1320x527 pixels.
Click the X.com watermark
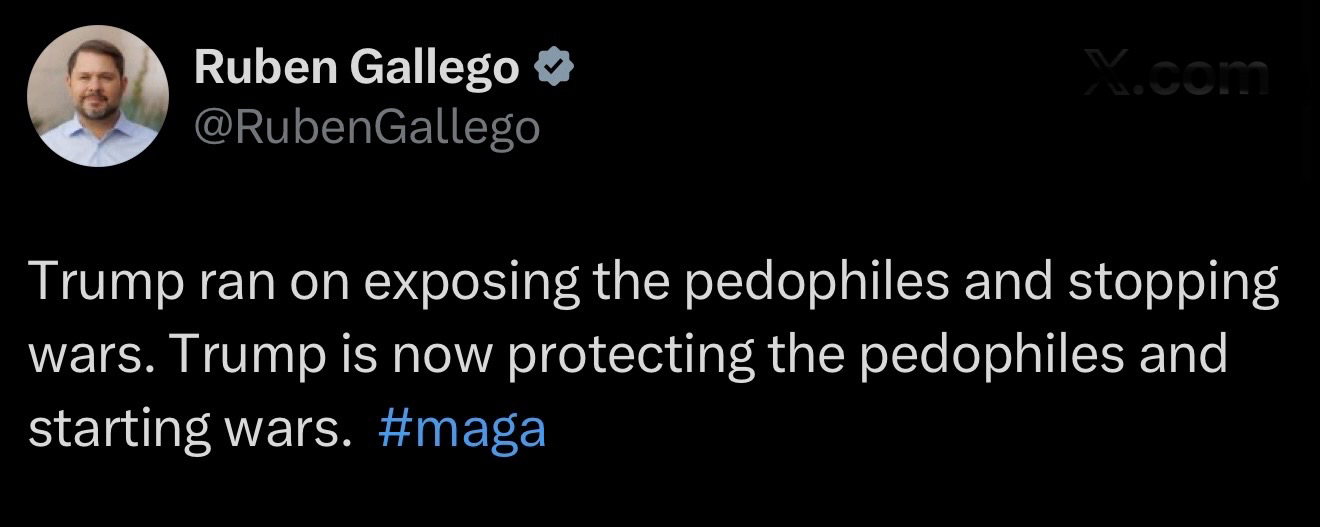point(1176,76)
